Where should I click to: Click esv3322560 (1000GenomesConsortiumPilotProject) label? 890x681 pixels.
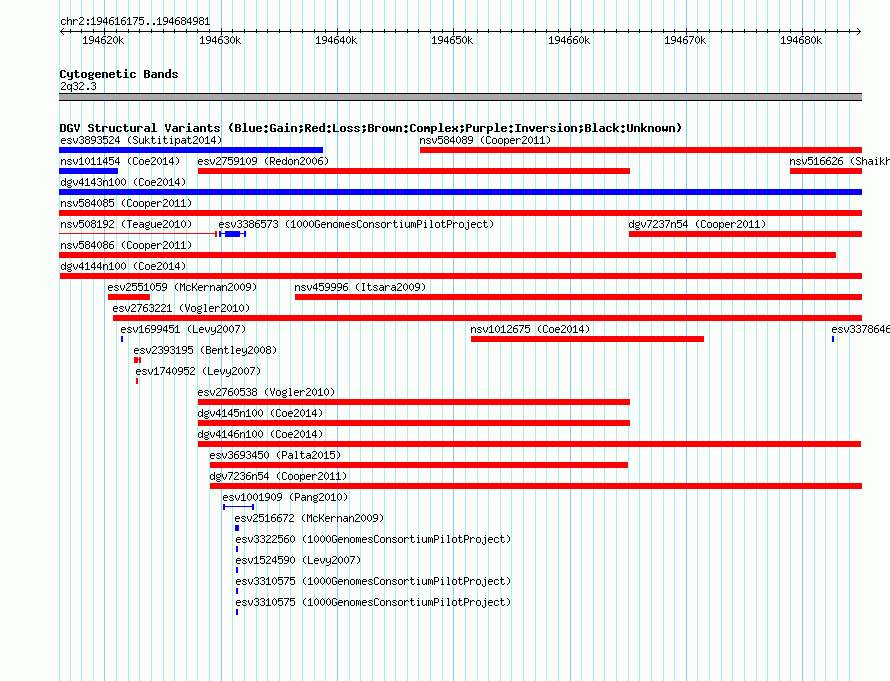tap(373, 539)
